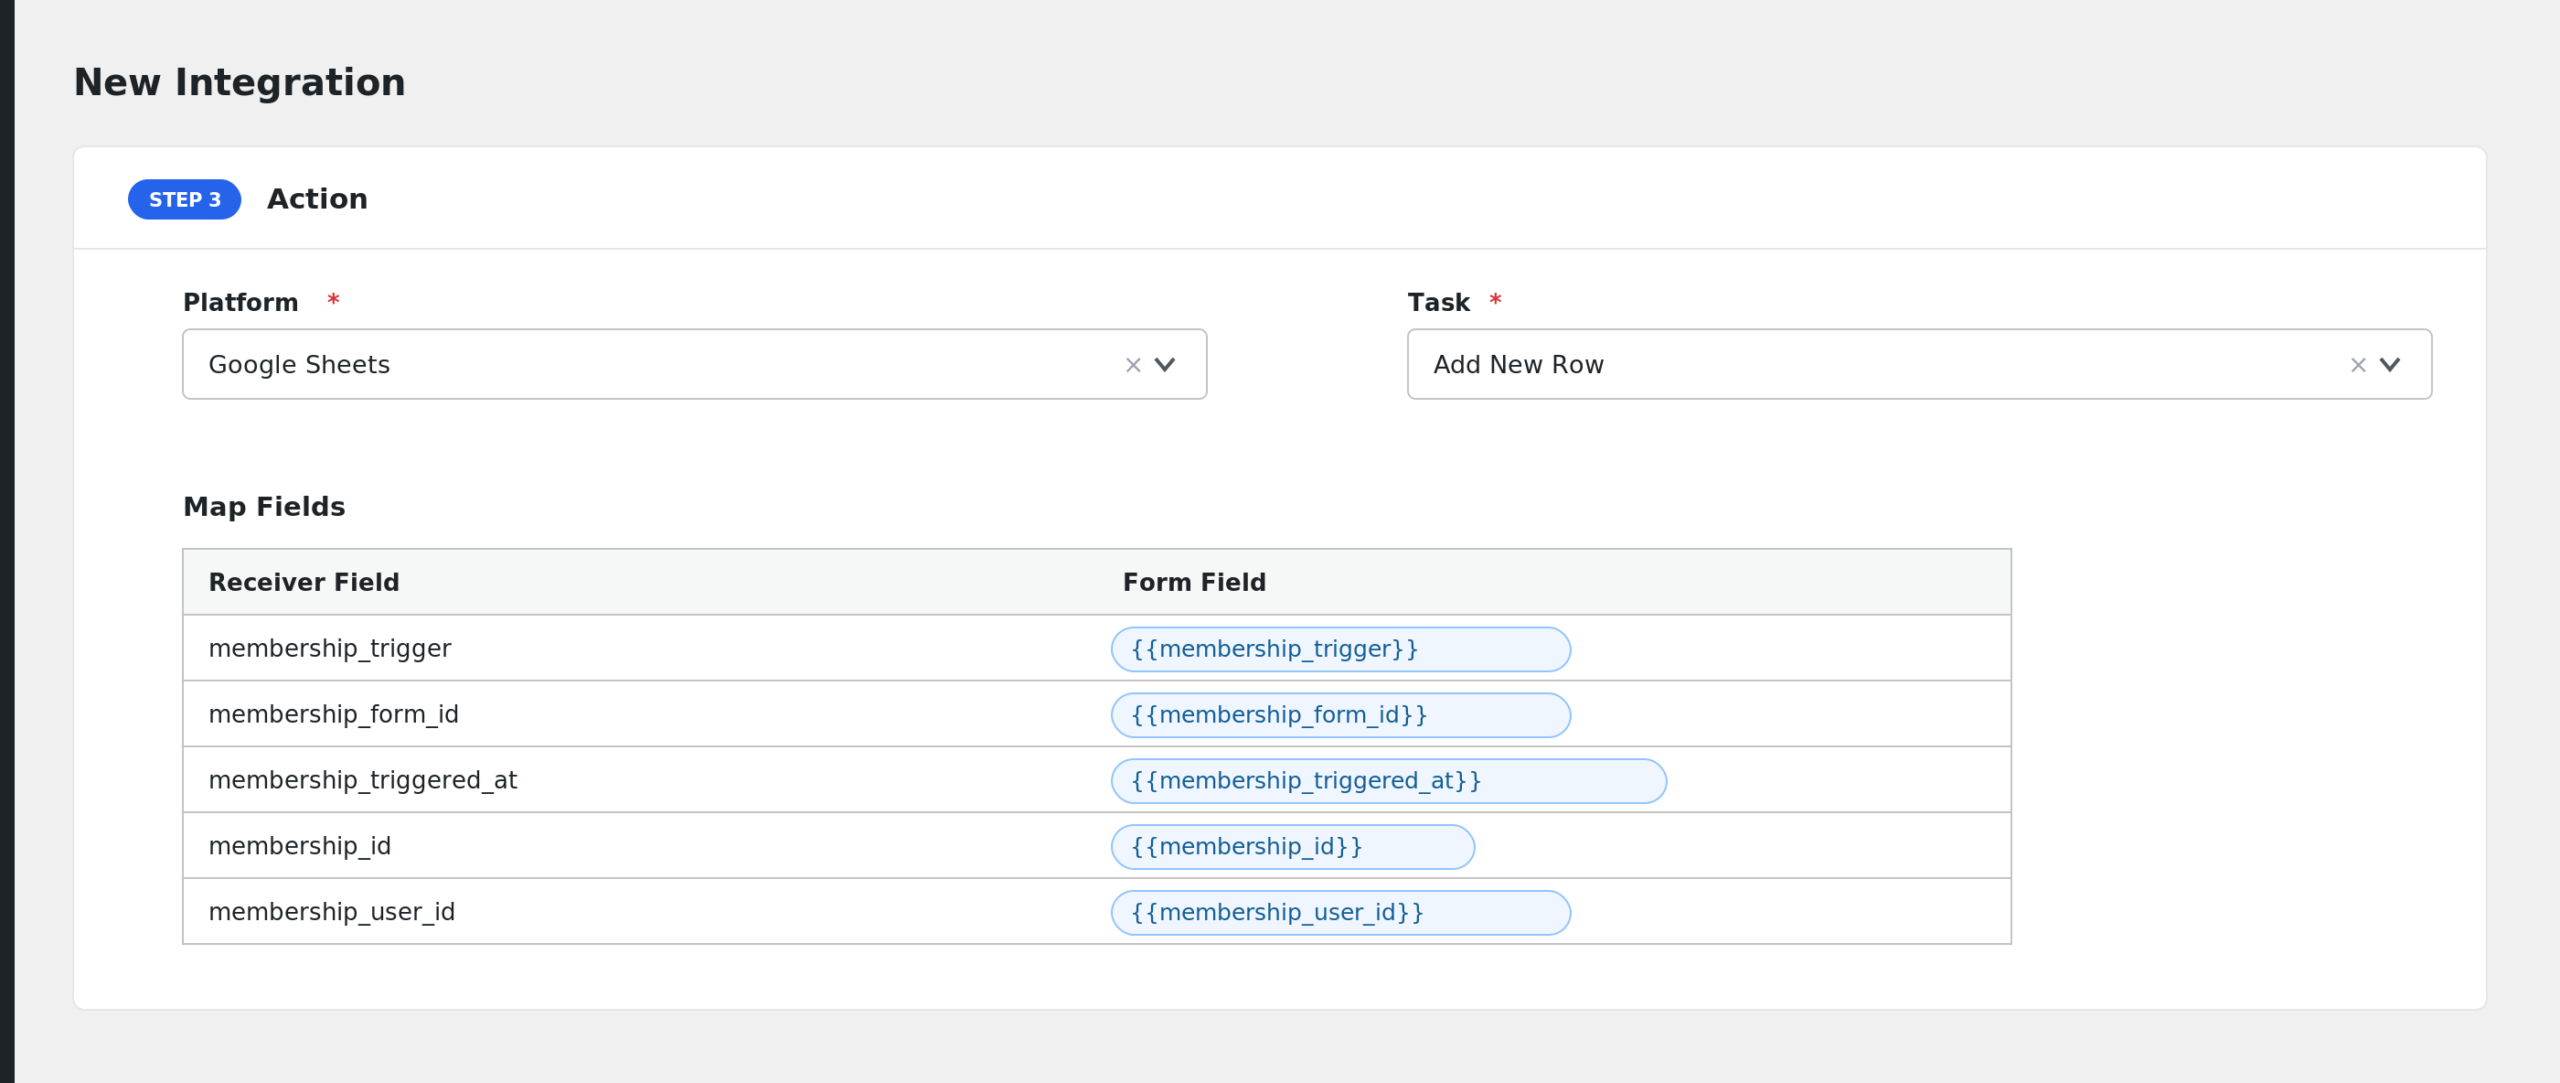Click the Action step heading
The width and height of the screenshot is (2560, 1083).
317,199
